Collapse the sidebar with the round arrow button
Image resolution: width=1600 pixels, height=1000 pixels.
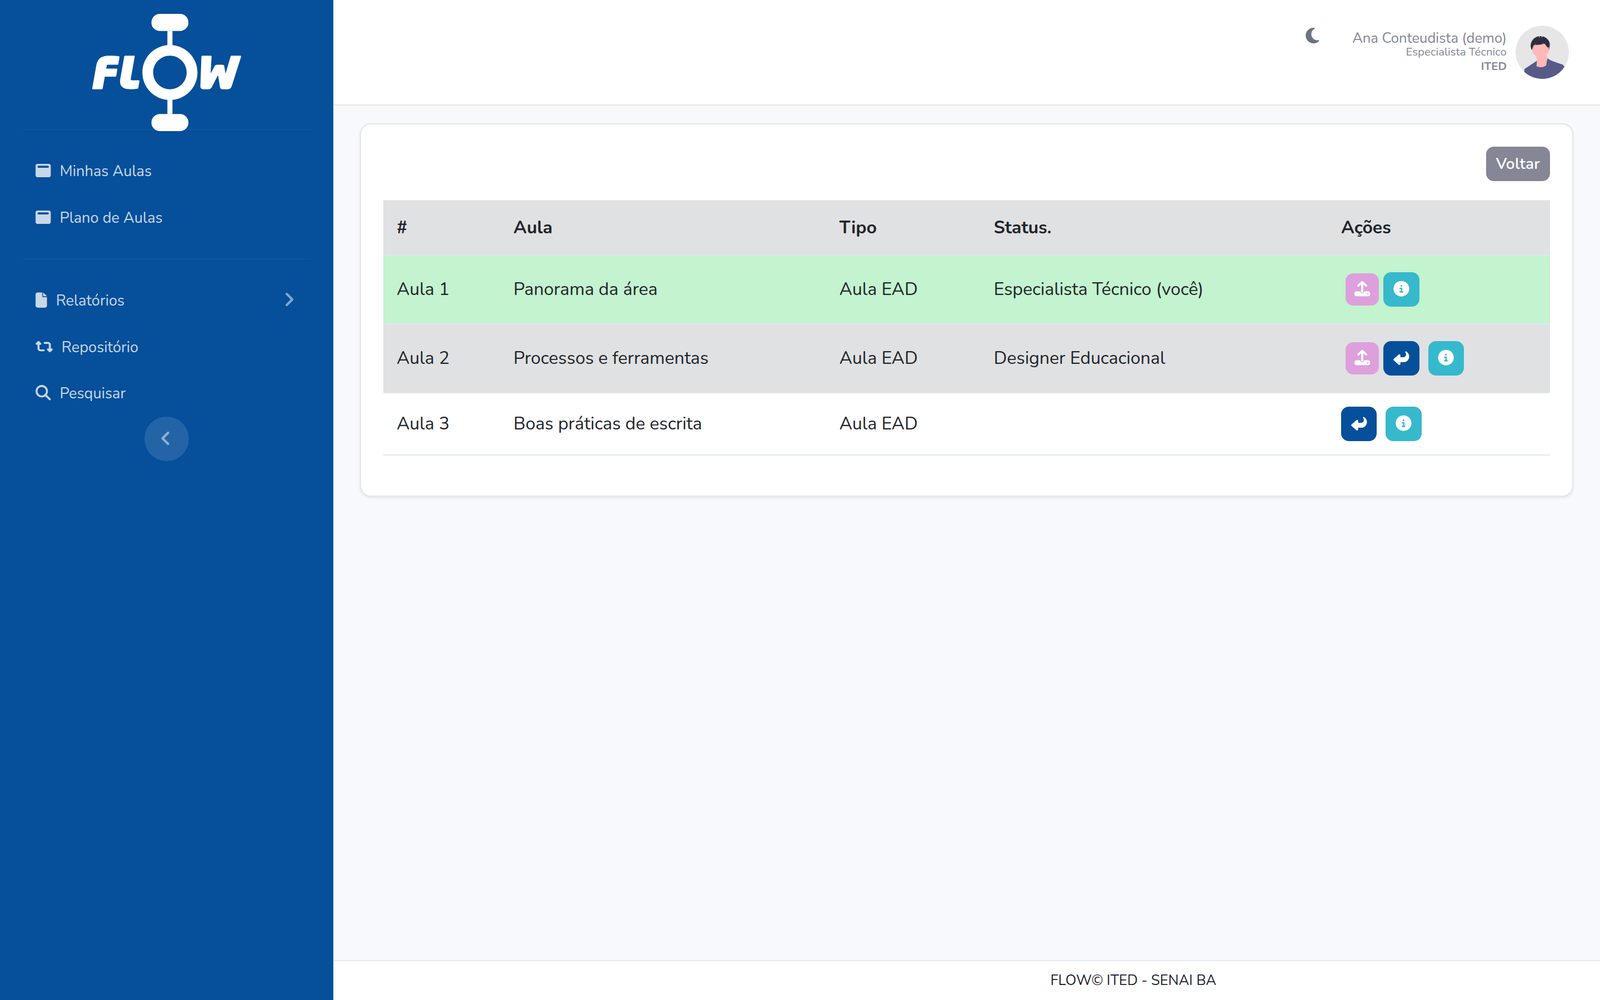click(x=166, y=439)
